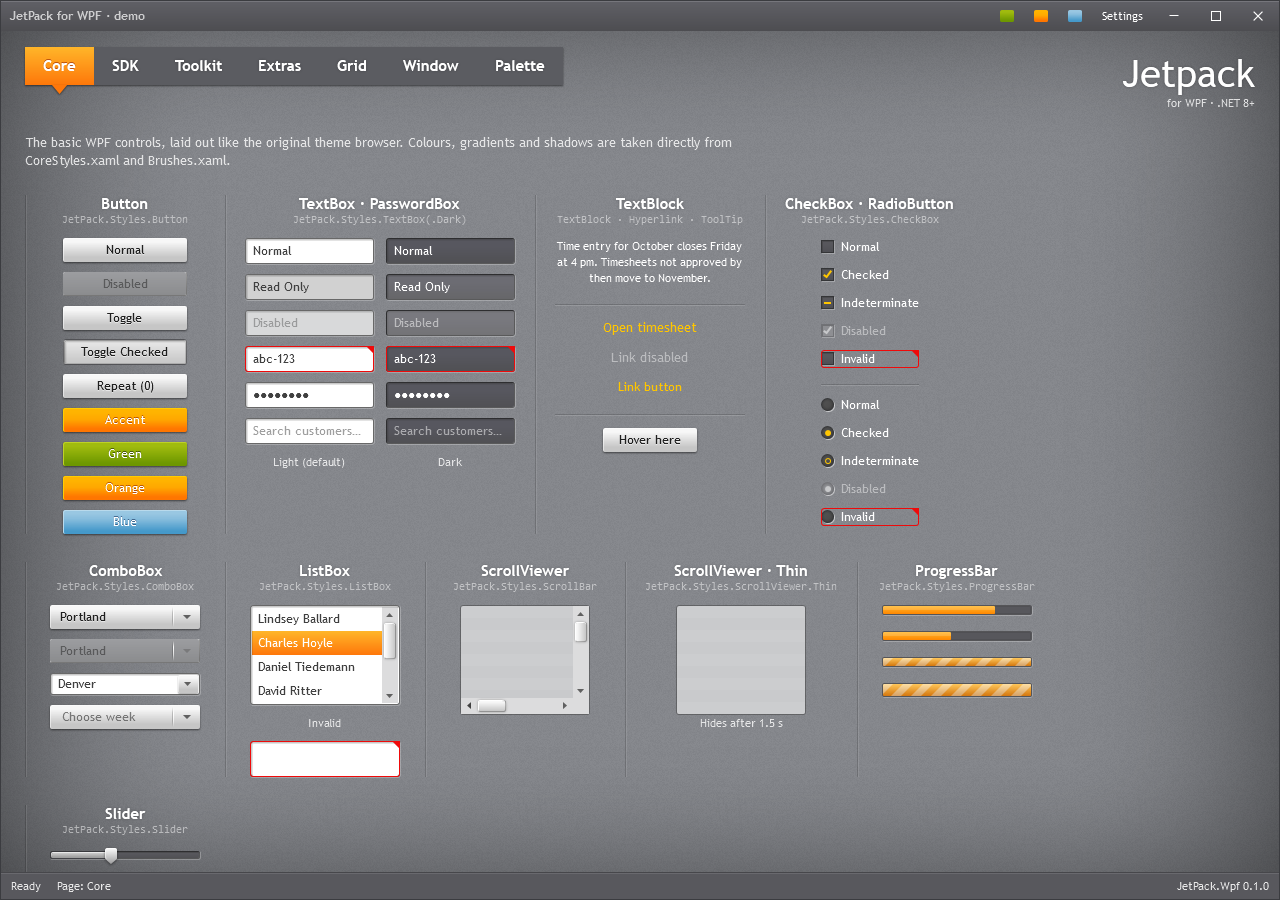
Task: Open Settings in the title bar
Action: pos(1122,16)
